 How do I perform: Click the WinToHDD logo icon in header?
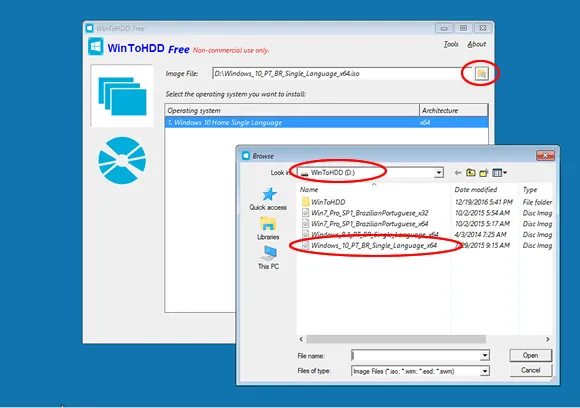(x=96, y=47)
